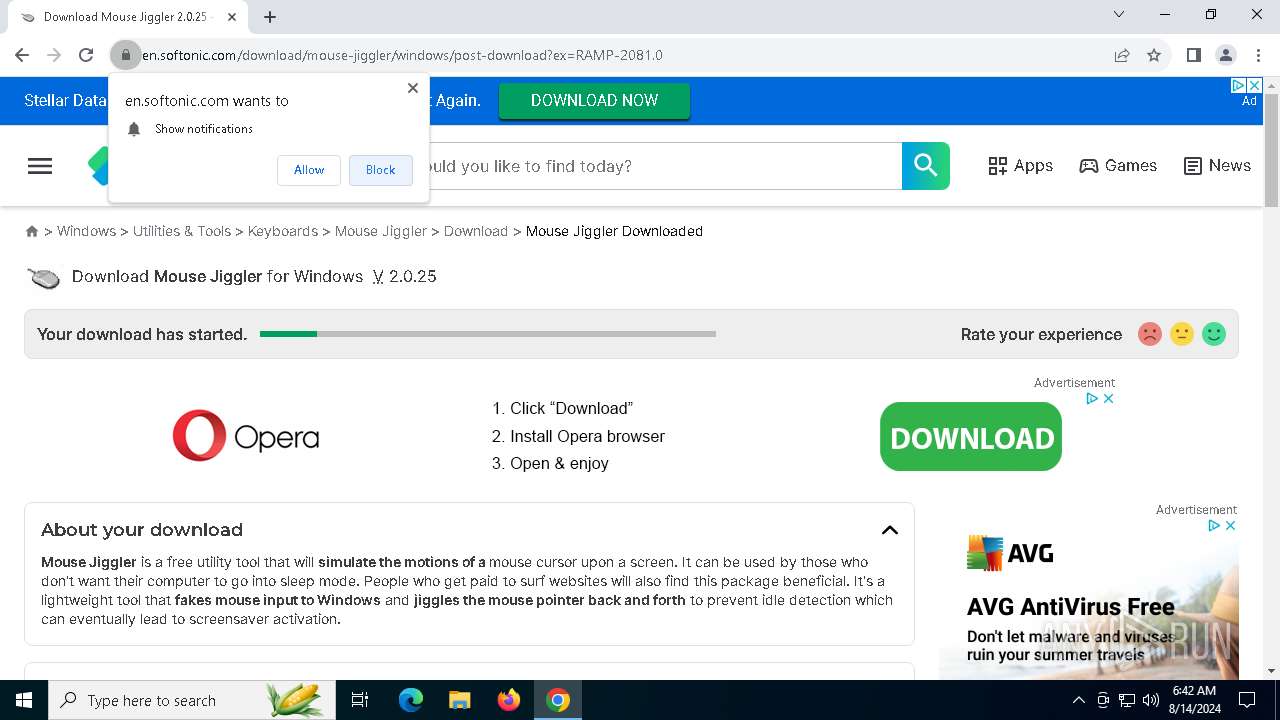1280x720 pixels.
Task: Close the Opera advertisement
Action: tap(1108, 398)
